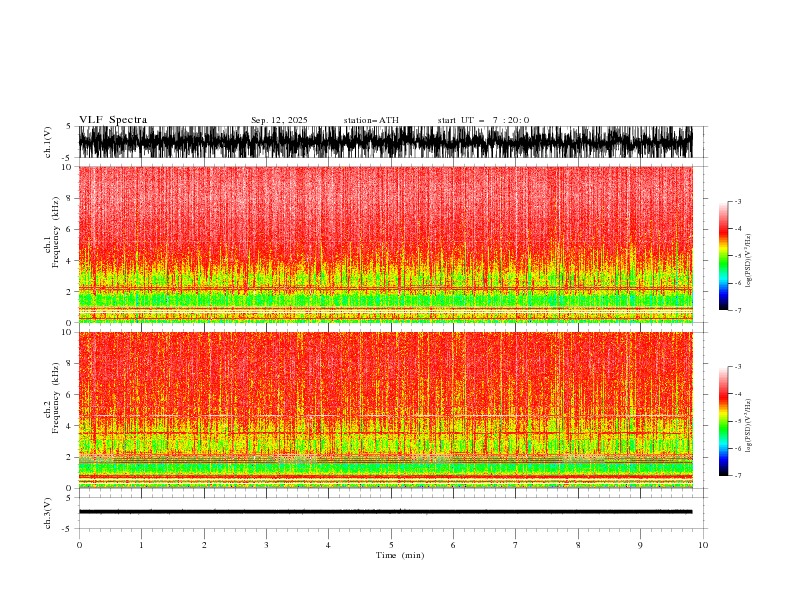792x612 pixels.
Task: Click the "ch.1(V)" axis label
Action: pyautogui.click(x=48, y=142)
